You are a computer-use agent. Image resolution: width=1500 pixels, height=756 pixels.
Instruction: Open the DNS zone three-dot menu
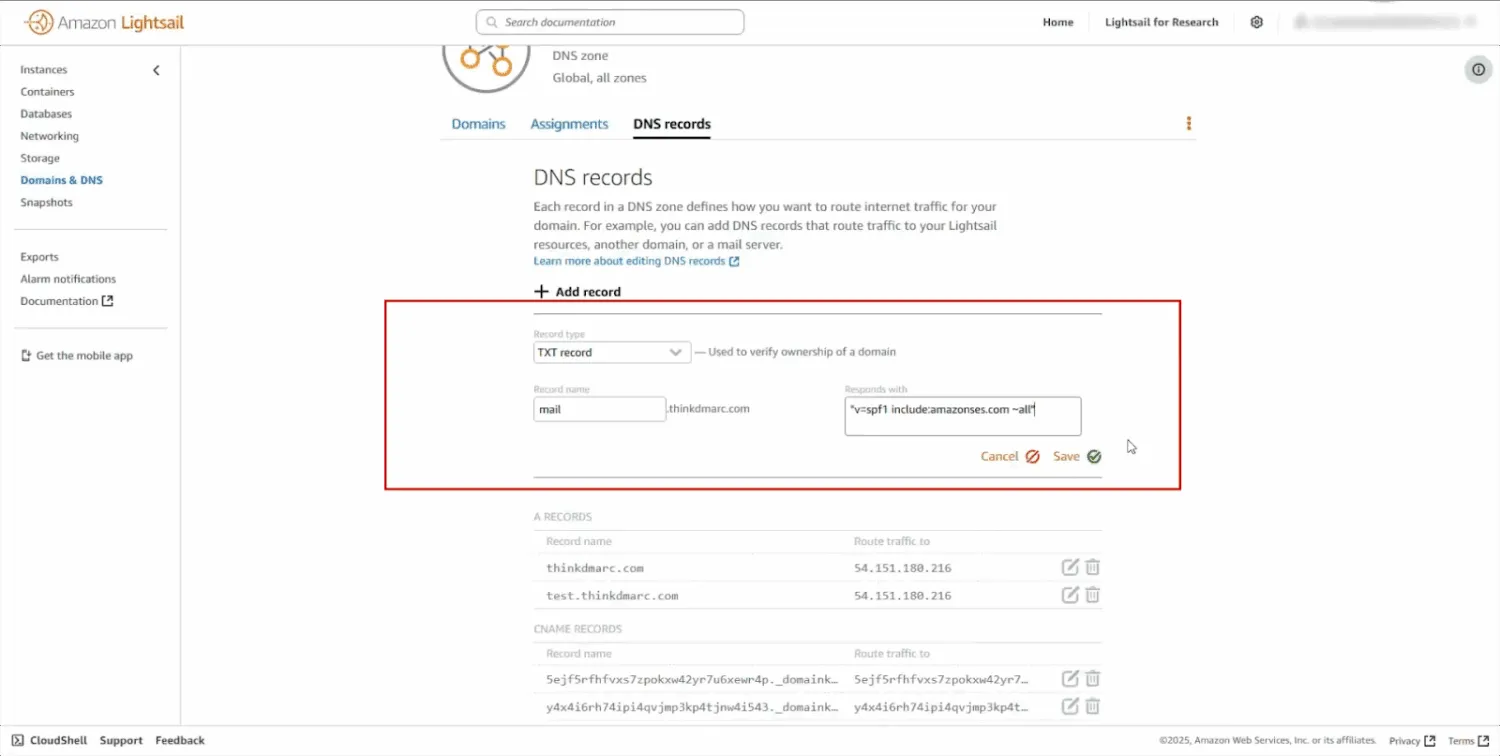[1189, 123]
